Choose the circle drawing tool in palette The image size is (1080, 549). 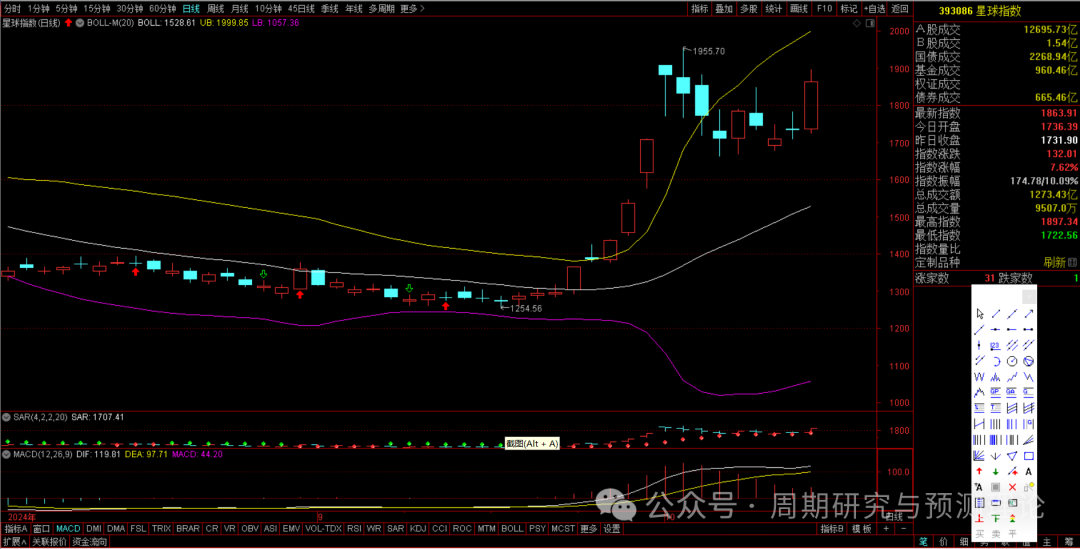click(1012, 360)
